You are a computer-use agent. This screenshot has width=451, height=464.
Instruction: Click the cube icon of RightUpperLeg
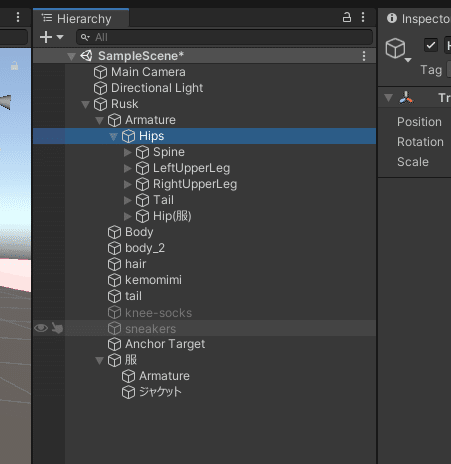[x=142, y=184]
